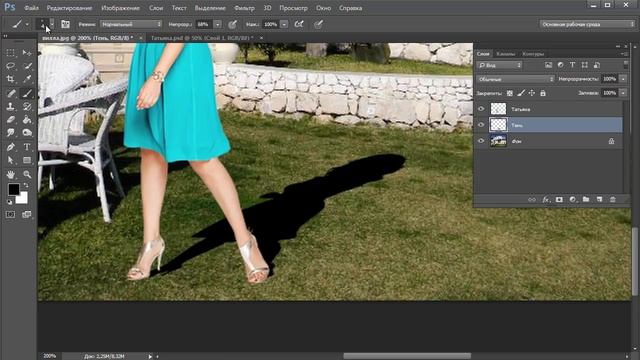
Task: Filter layers by type layers
Action: pos(572,65)
